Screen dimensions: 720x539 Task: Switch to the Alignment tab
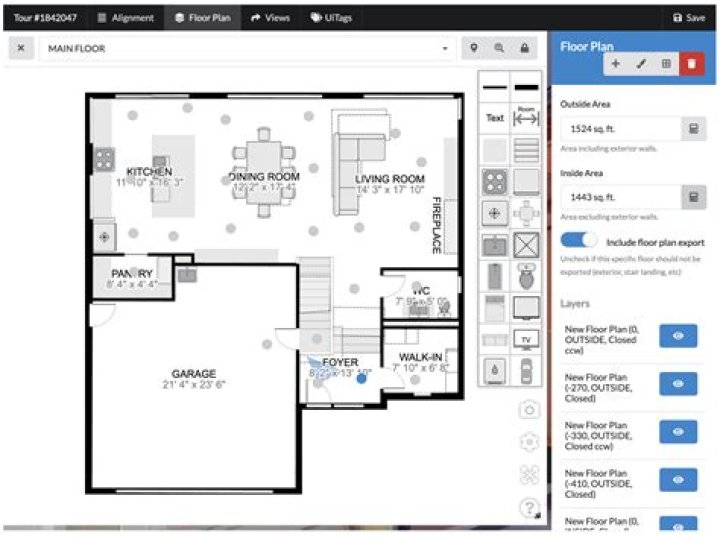click(x=126, y=18)
